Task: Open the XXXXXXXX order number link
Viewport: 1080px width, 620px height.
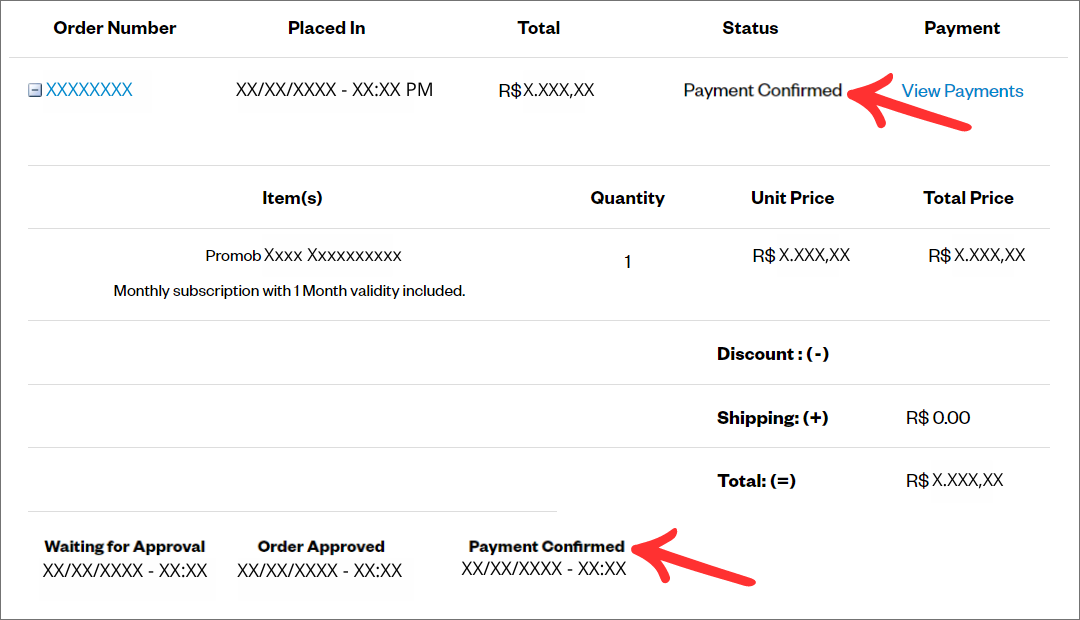Action: click(x=89, y=90)
